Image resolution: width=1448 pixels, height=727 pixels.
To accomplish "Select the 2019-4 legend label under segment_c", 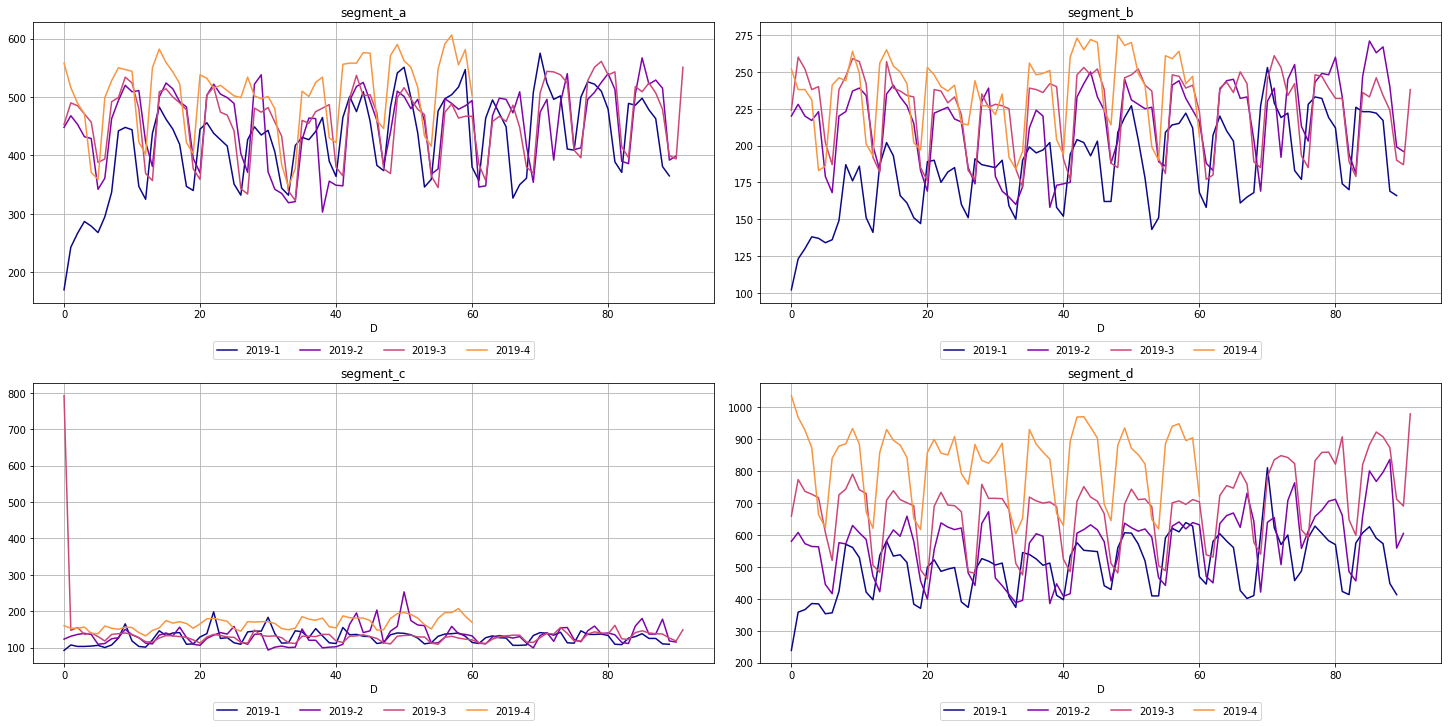I will tap(513, 711).
